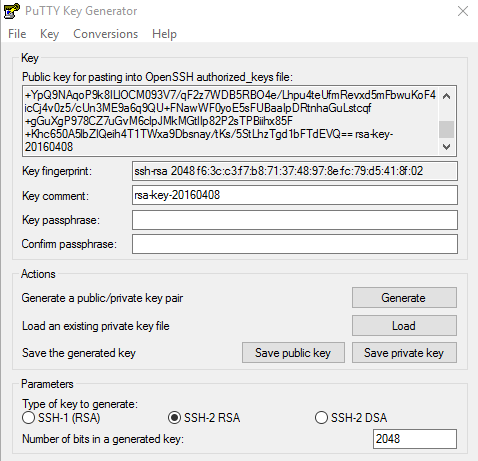The image size is (478, 461).
Task: Click the public key scrollbar thumb
Action: tap(446, 129)
